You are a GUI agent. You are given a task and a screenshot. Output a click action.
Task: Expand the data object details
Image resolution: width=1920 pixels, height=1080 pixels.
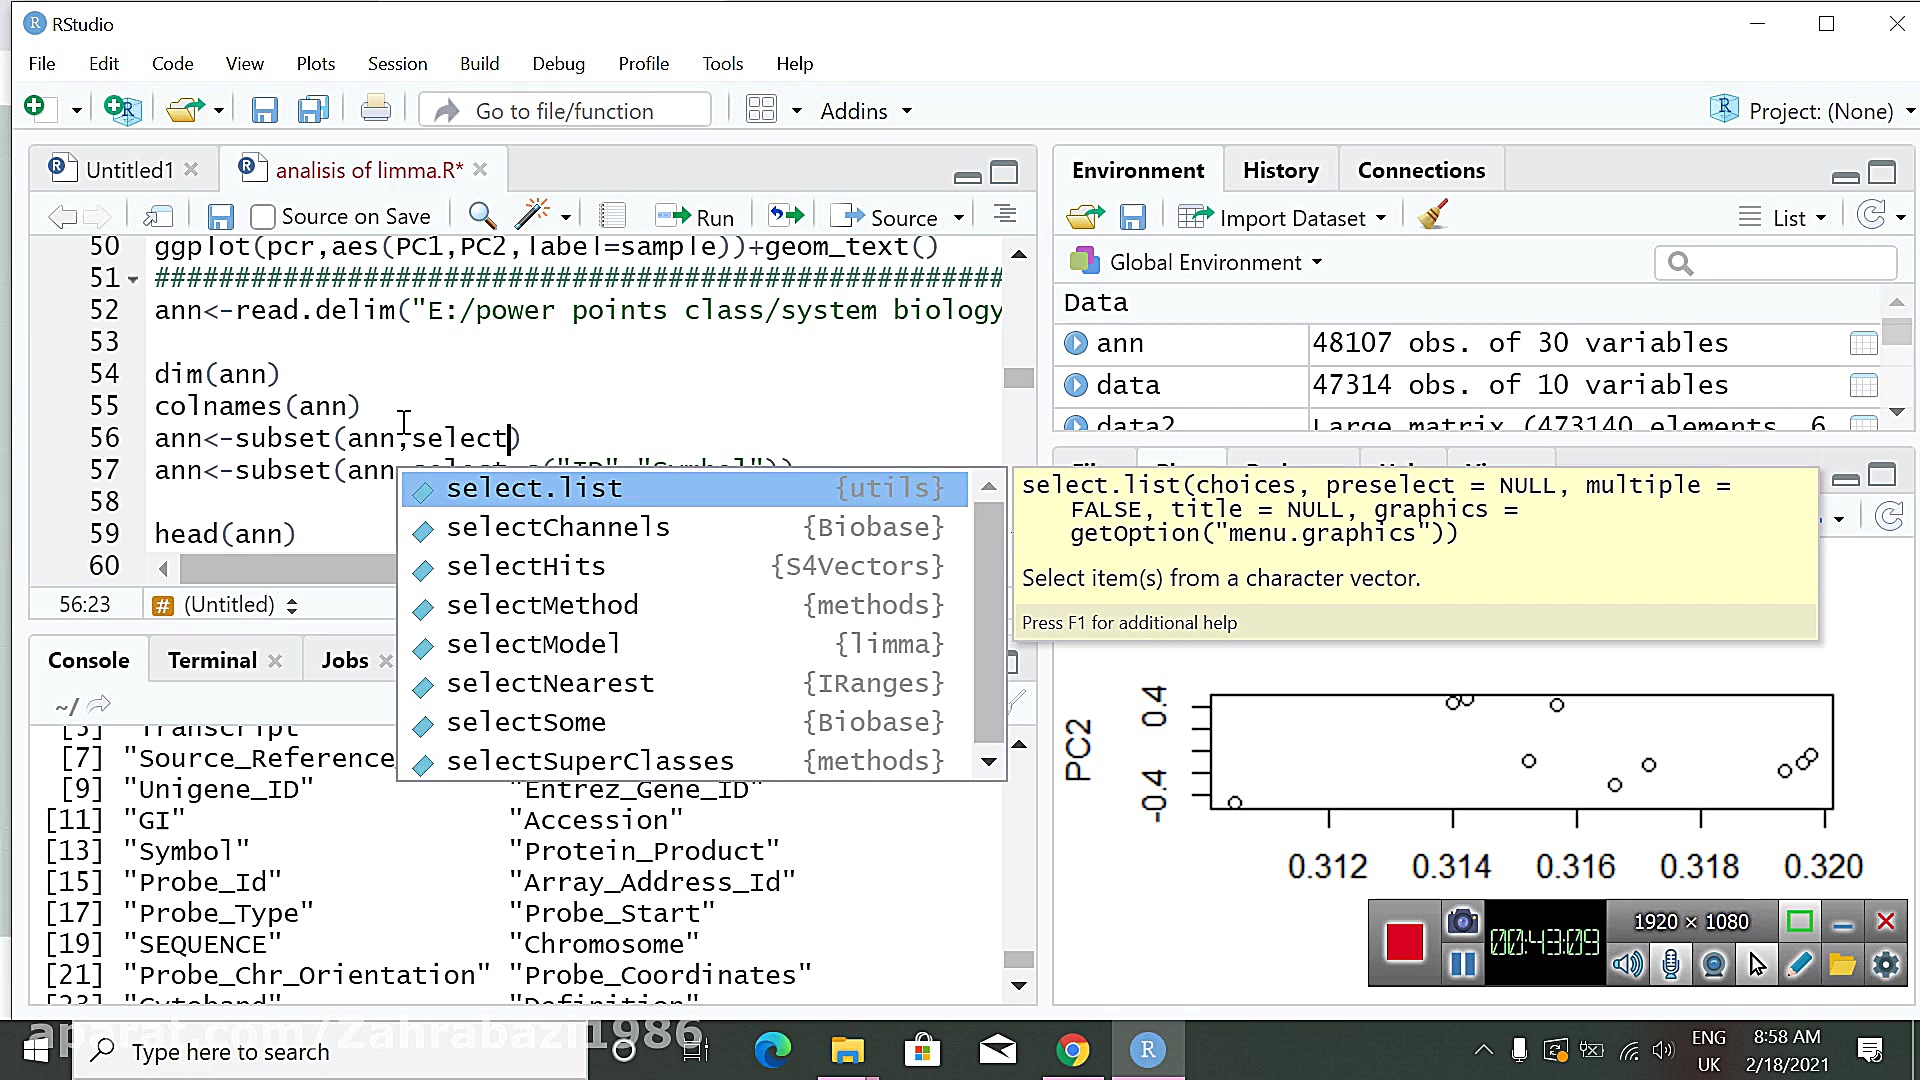point(1076,386)
